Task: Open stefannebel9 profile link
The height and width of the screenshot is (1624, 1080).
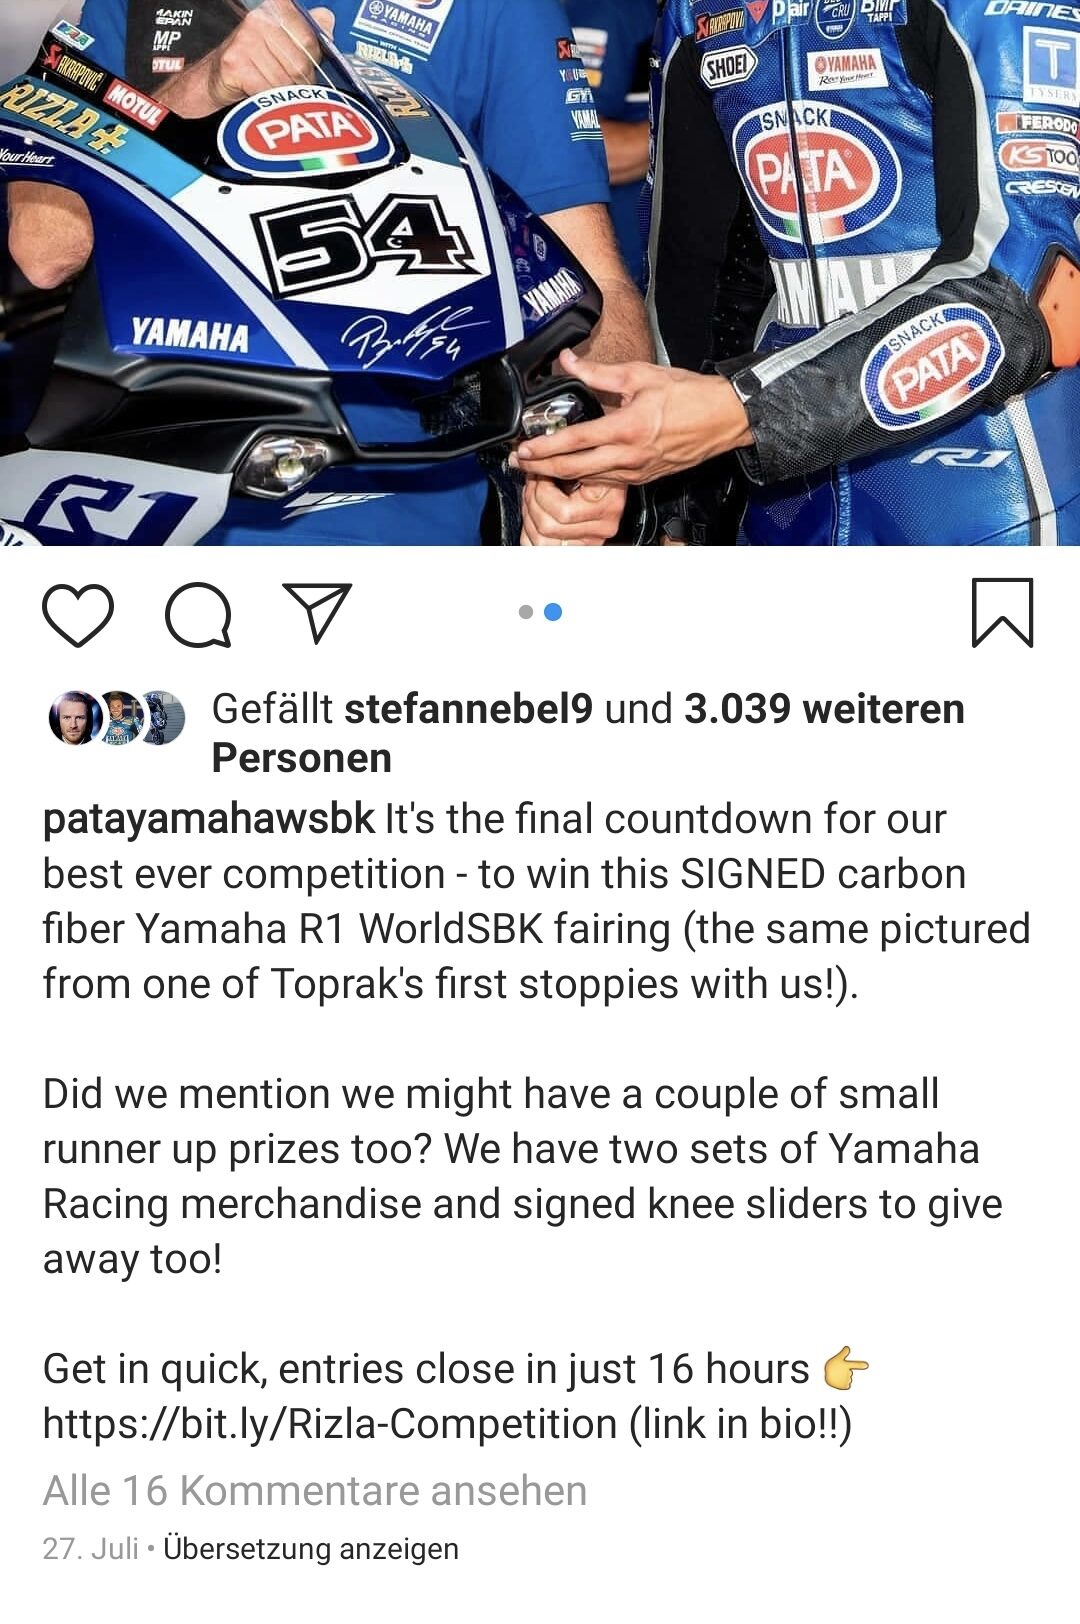Action: point(469,709)
